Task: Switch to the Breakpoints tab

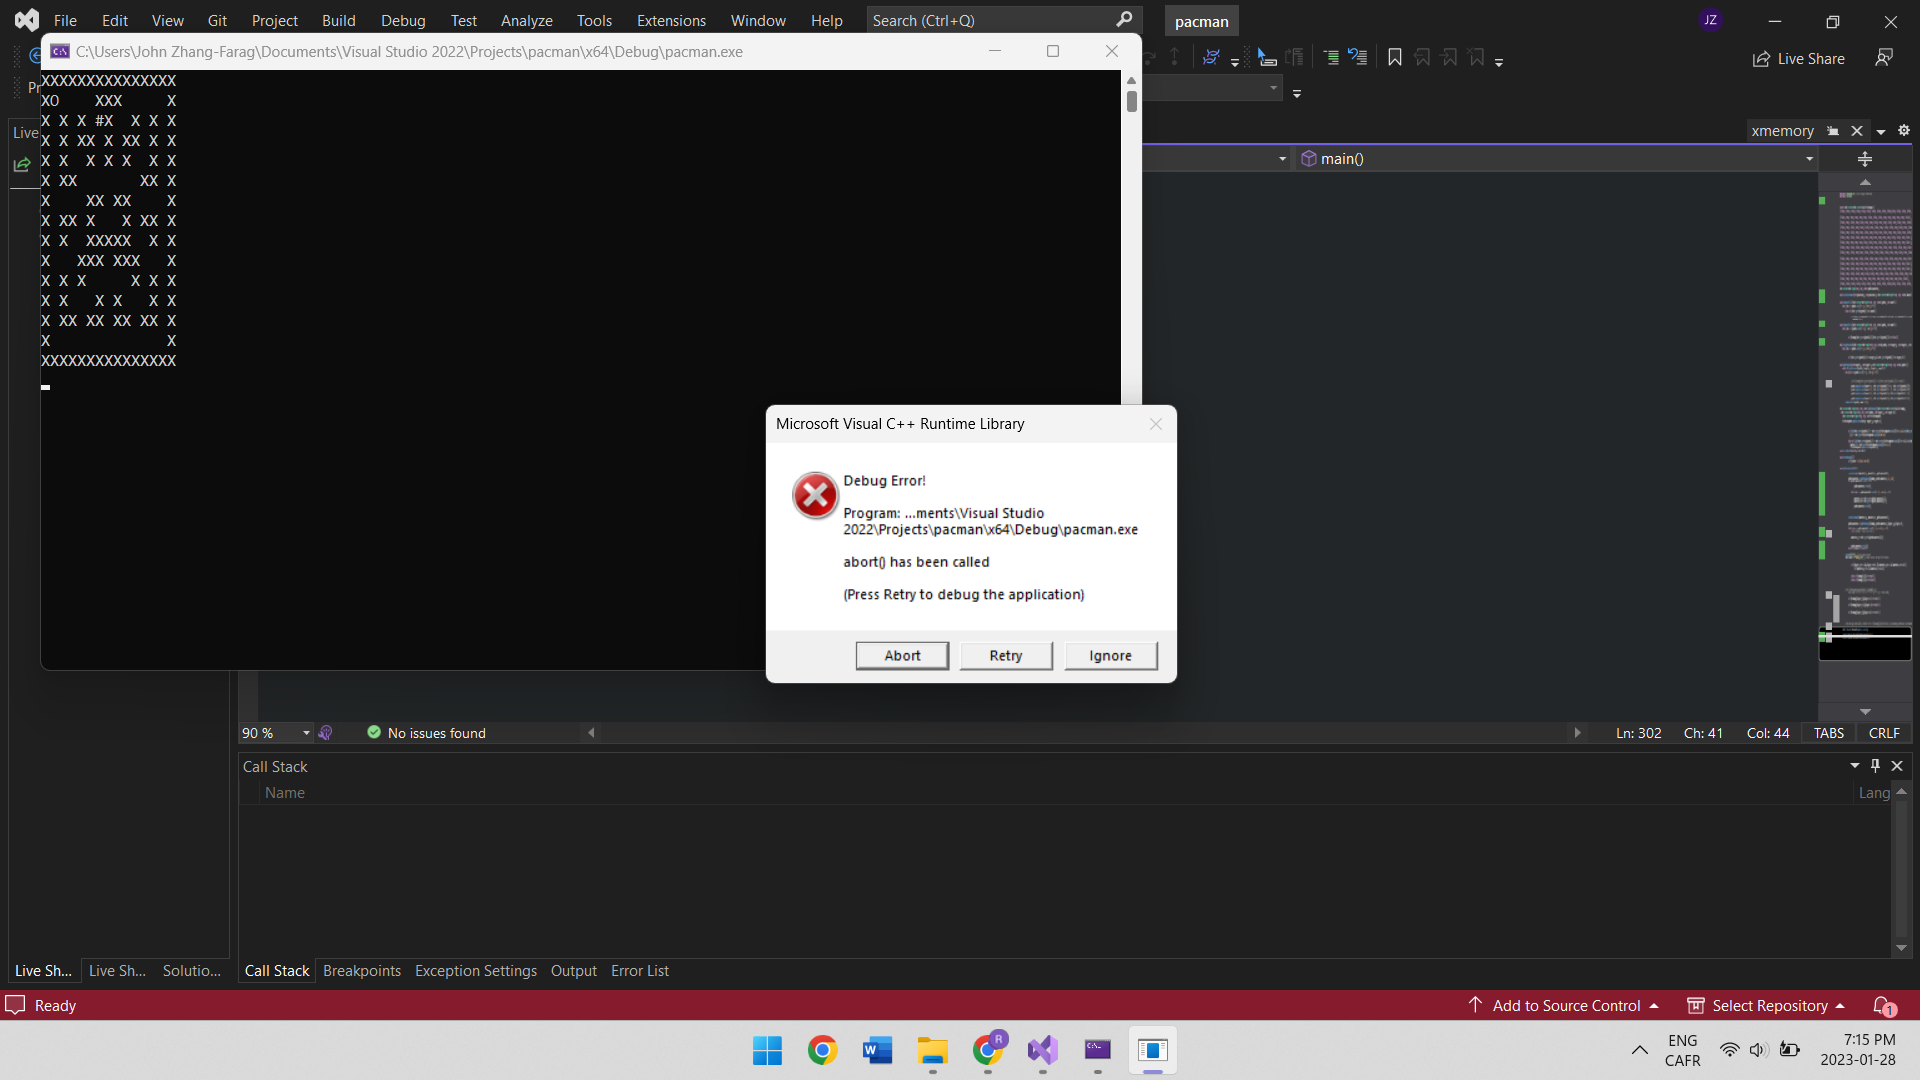Action: pyautogui.click(x=361, y=971)
